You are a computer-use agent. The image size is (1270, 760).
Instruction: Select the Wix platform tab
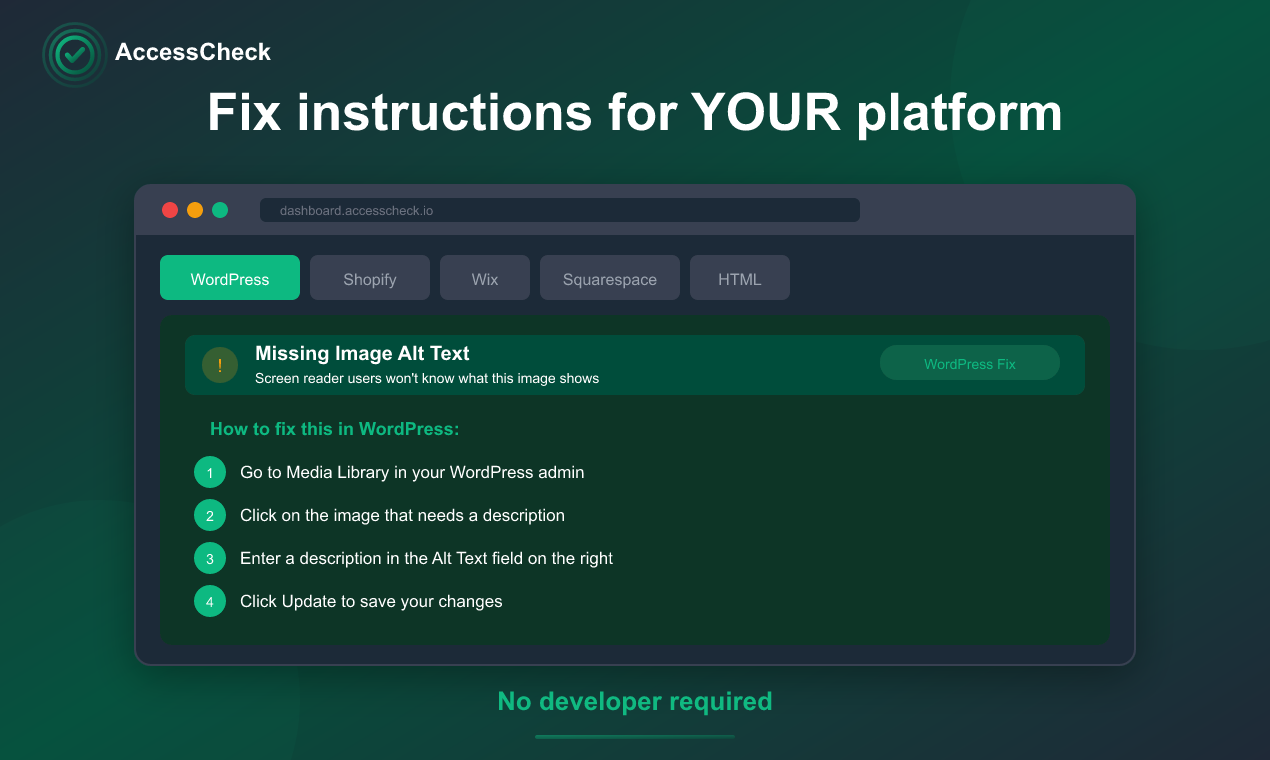485,277
